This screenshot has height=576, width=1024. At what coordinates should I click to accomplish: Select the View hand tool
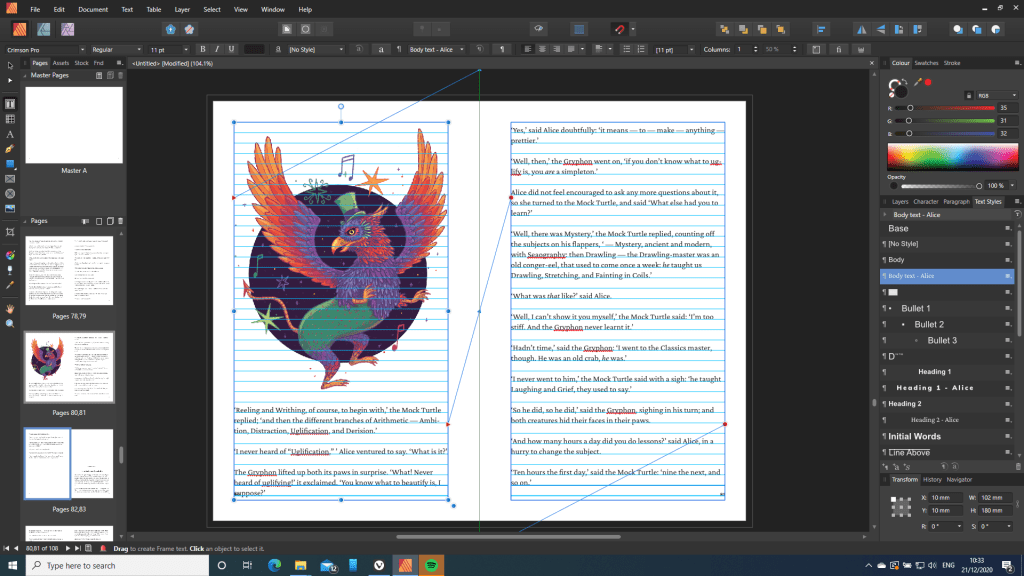(10, 308)
